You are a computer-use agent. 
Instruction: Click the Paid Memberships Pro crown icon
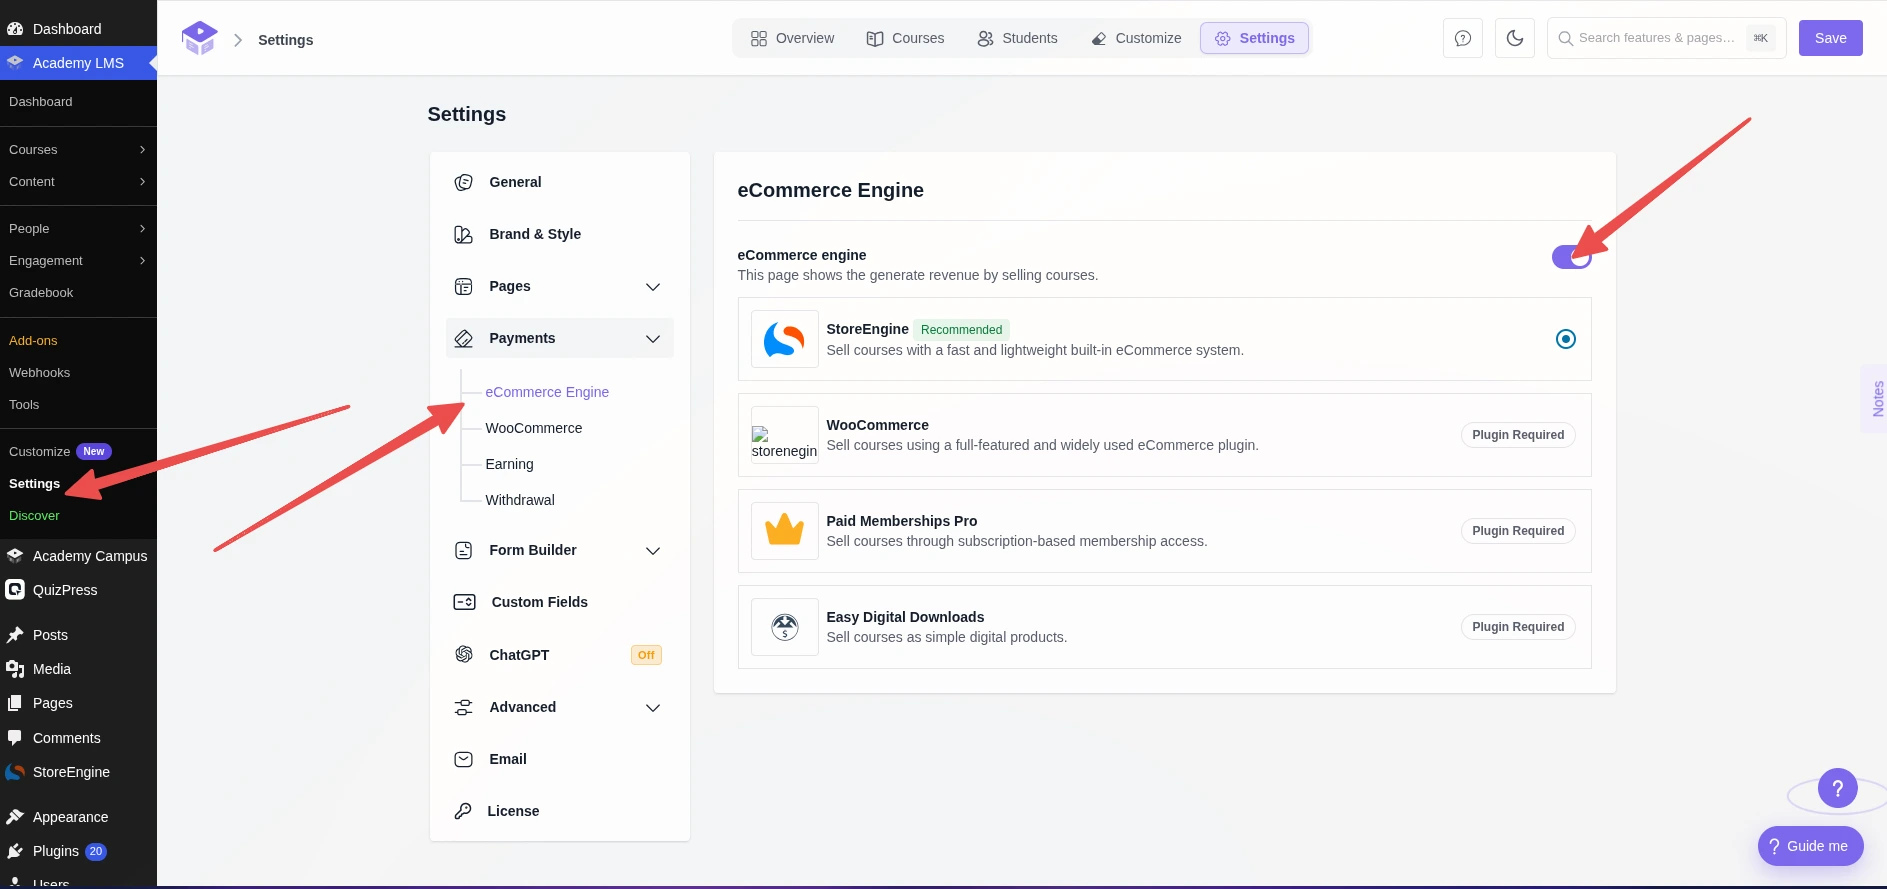tap(785, 531)
